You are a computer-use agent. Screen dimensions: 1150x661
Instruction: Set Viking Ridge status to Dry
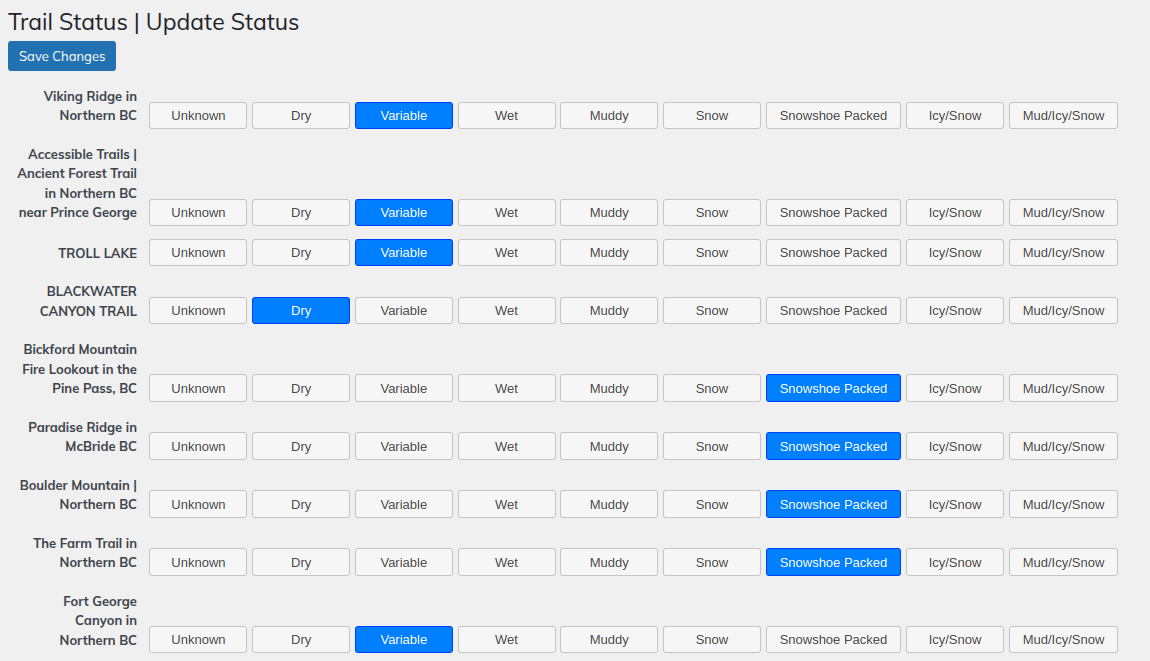point(301,116)
